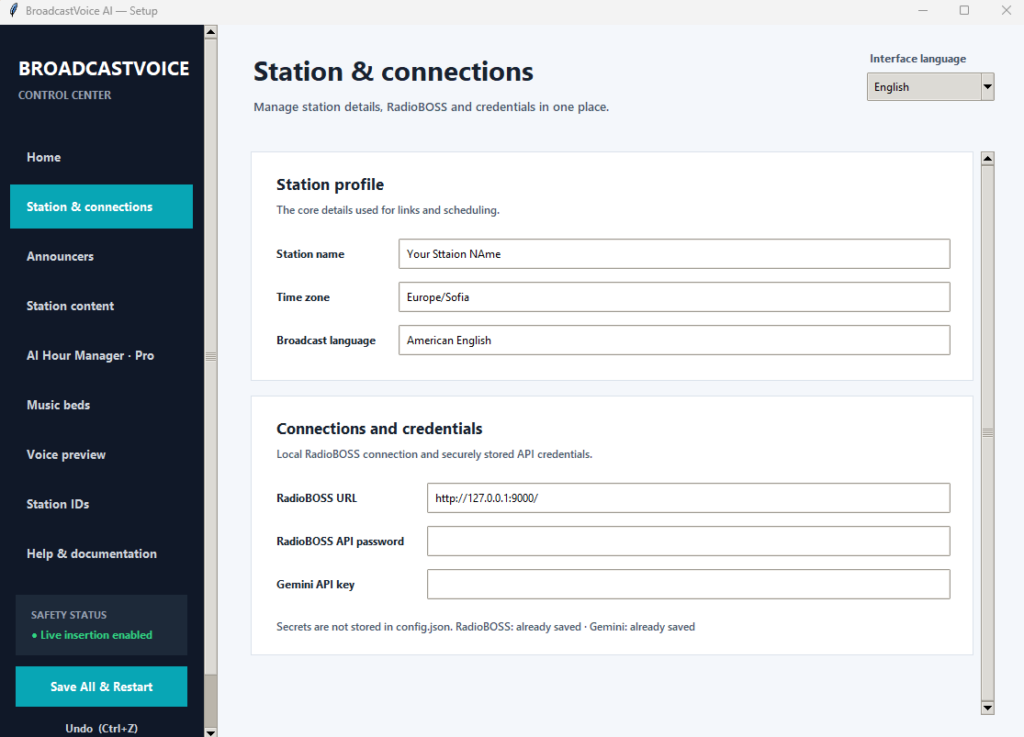Open Station content in the sidebar
Viewport: 1024px width, 737px height.
pyautogui.click(x=101, y=306)
